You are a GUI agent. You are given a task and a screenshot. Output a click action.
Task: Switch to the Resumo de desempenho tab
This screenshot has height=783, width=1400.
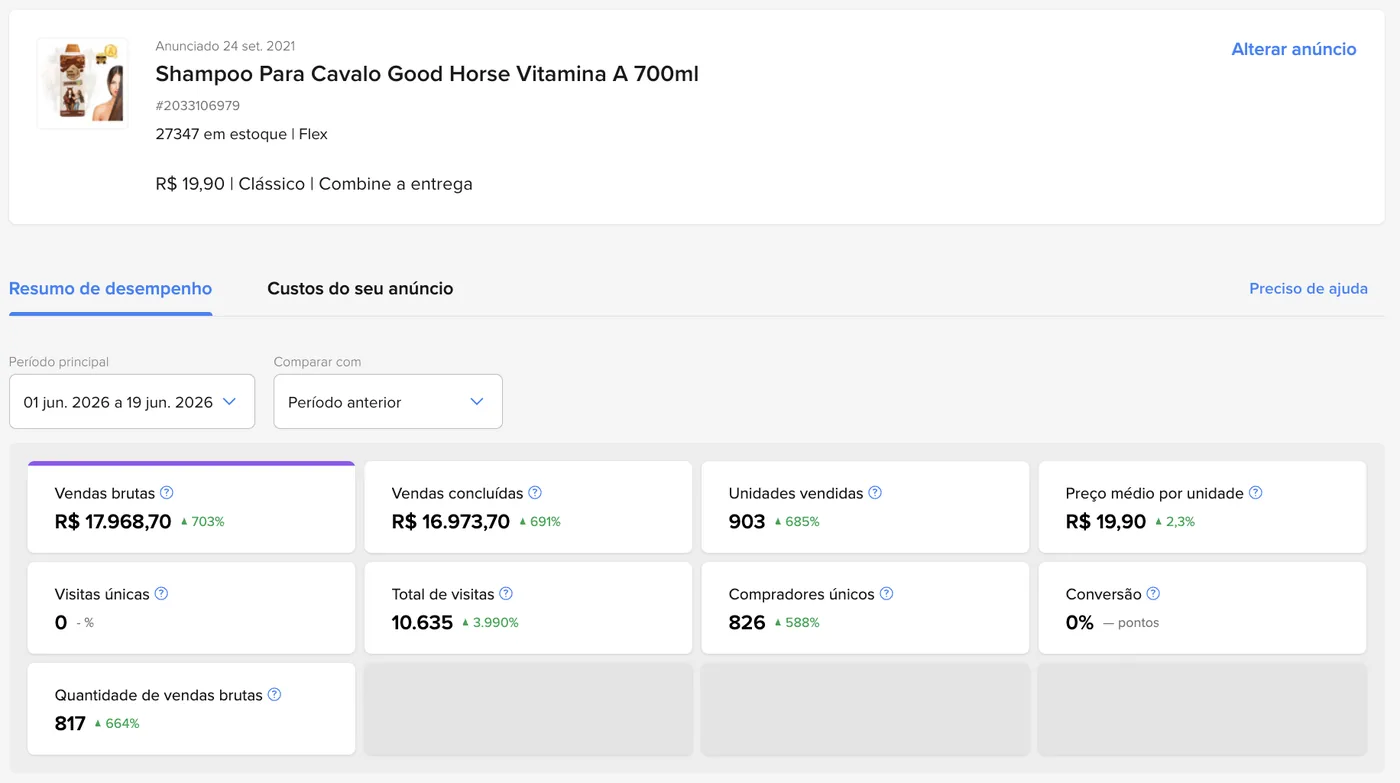[111, 289]
